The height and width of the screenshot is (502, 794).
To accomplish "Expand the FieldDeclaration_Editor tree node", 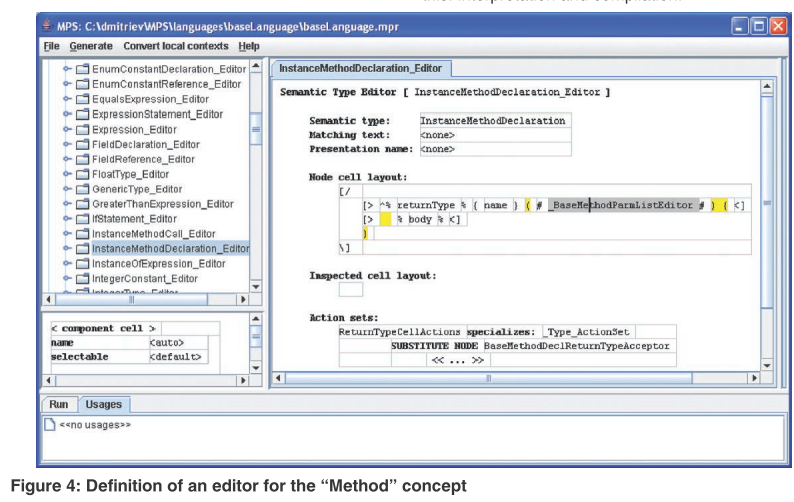I will [67, 144].
